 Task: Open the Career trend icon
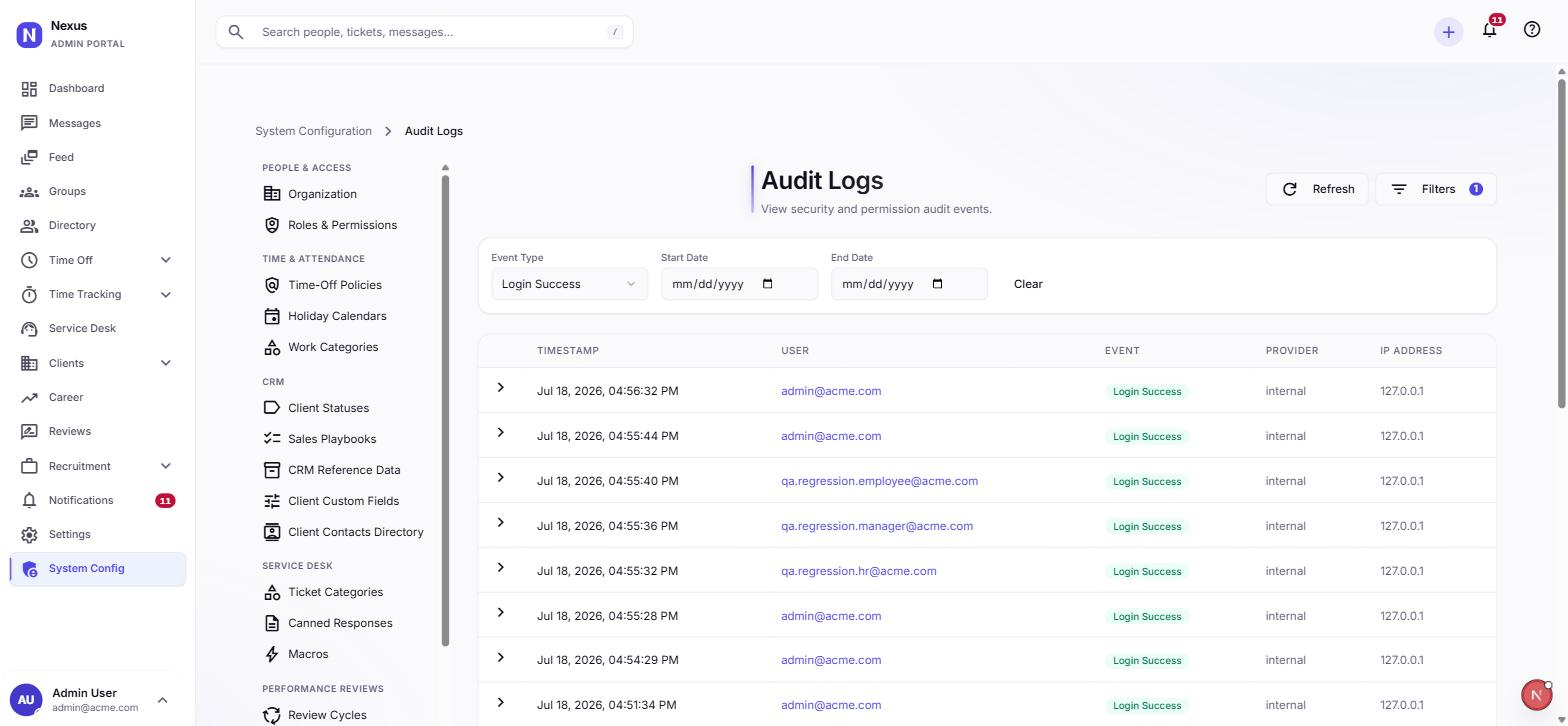(x=29, y=398)
